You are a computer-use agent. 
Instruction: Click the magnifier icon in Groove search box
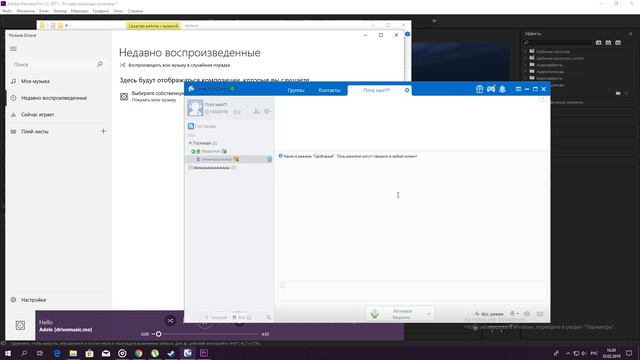tap(99, 64)
